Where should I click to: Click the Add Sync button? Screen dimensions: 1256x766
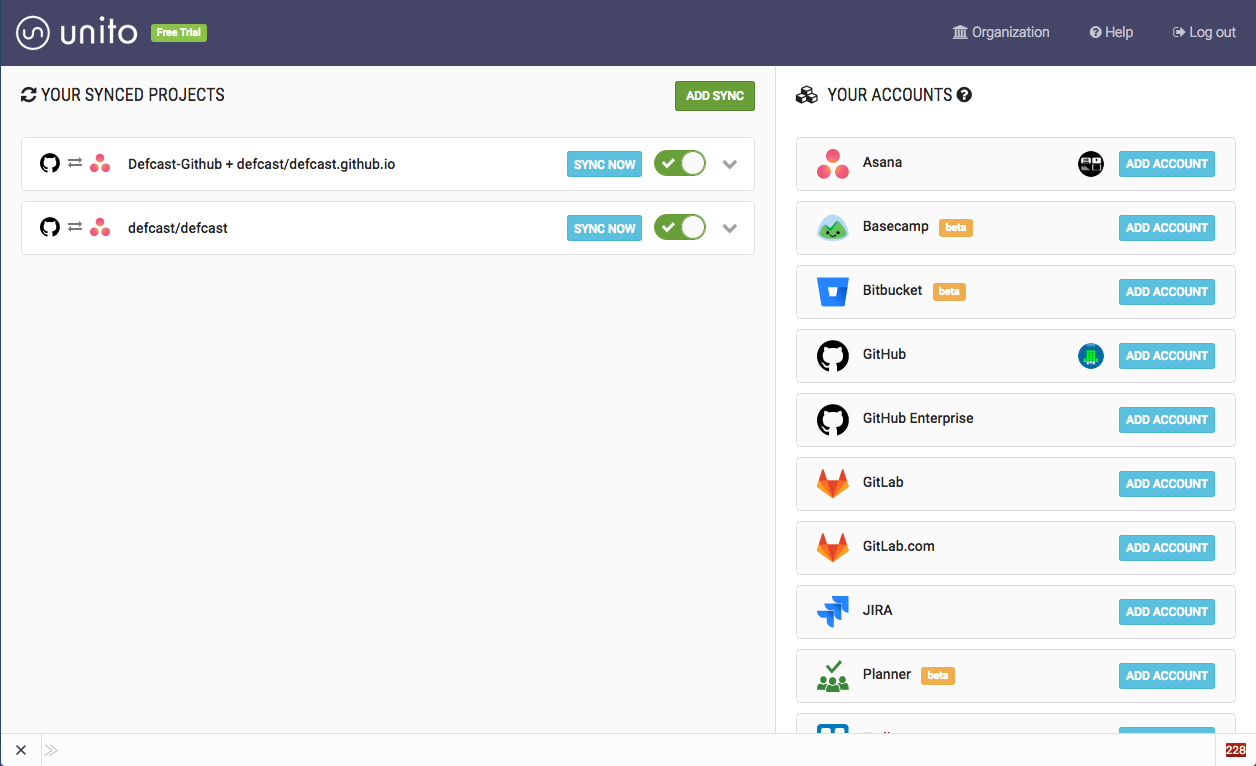point(715,96)
